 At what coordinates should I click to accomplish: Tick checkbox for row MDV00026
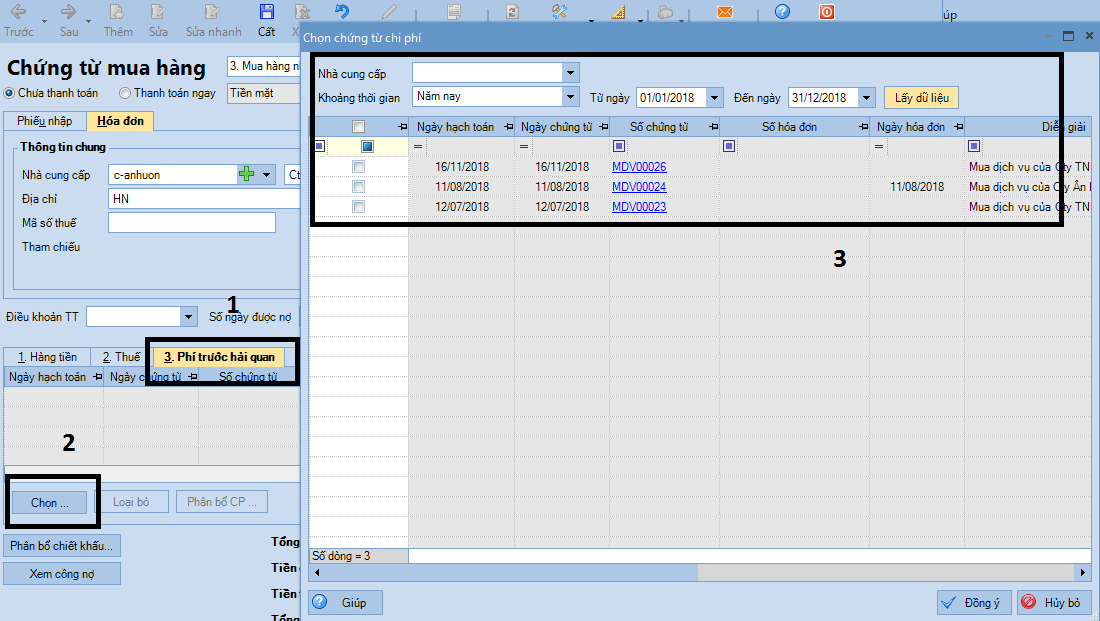coord(358,166)
